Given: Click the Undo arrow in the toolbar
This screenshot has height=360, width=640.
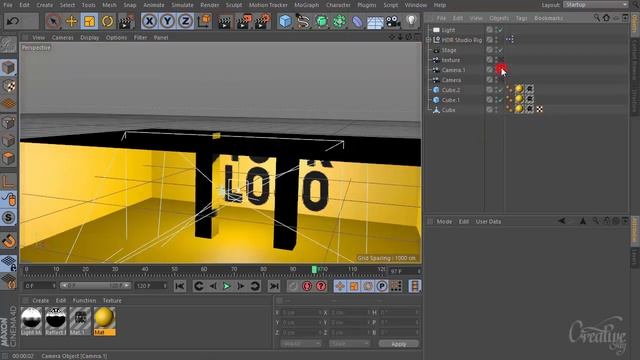Looking at the screenshot, I should [13, 21].
